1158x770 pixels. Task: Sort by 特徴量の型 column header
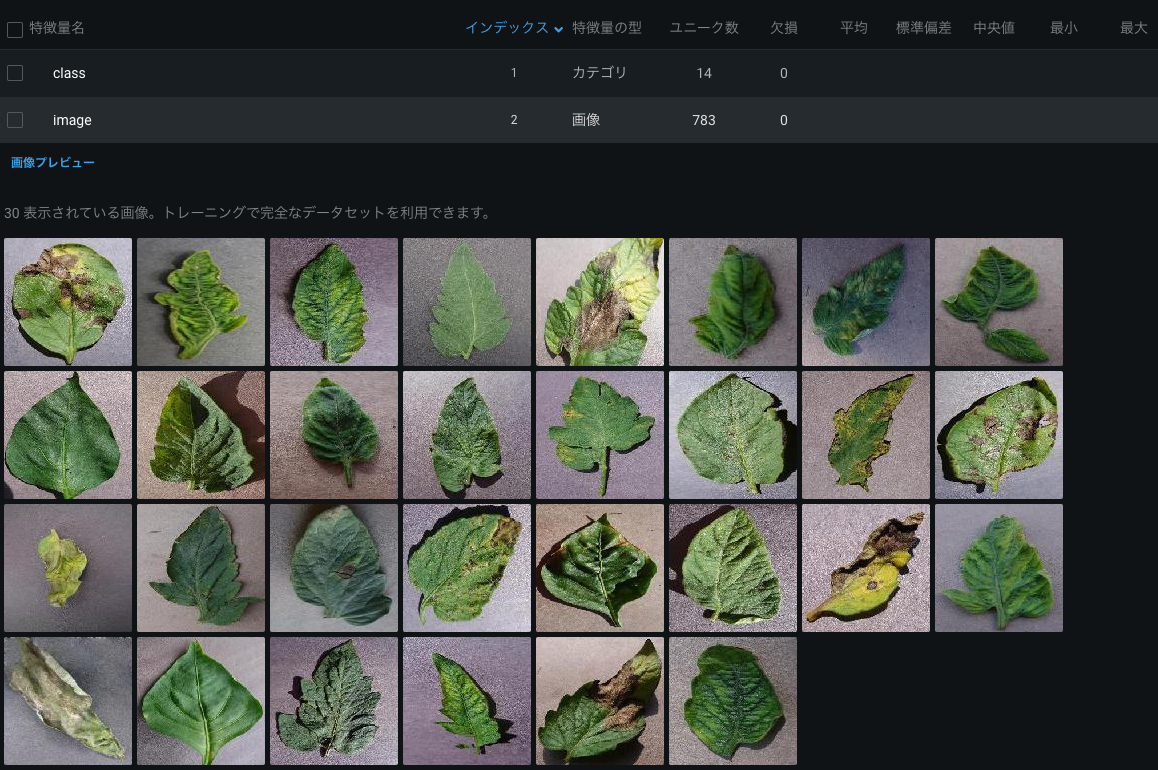(606, 28)
